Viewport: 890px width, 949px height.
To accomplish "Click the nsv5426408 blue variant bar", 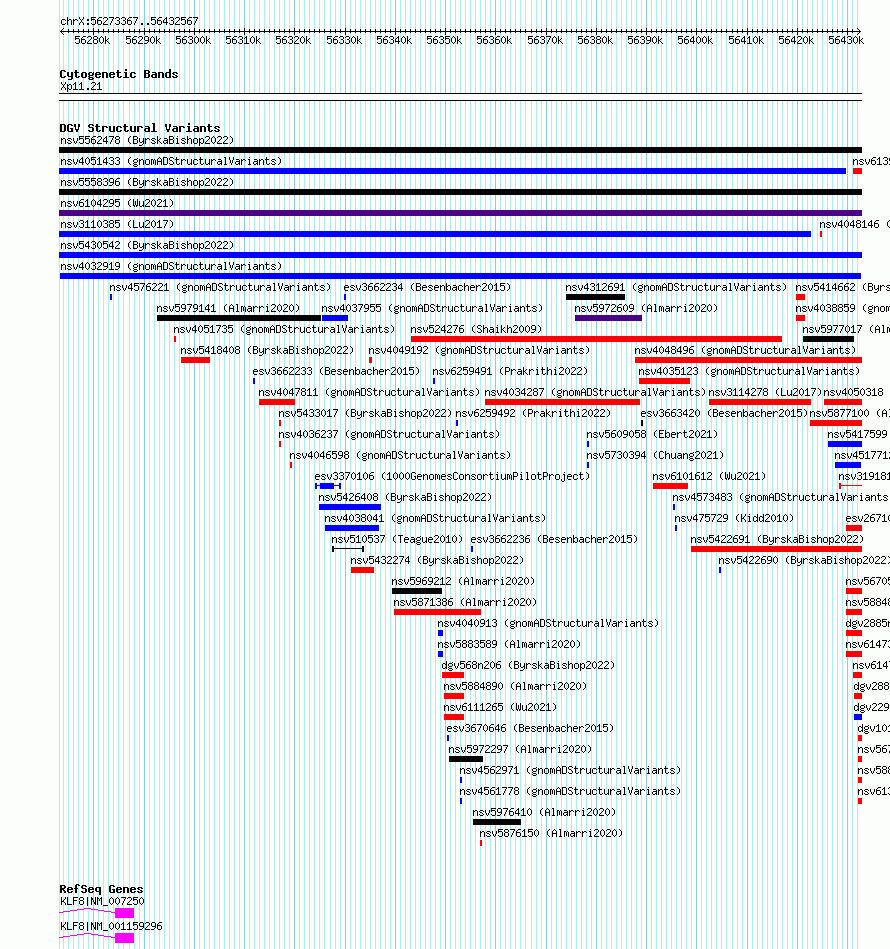I will click(x=350, y=507).
